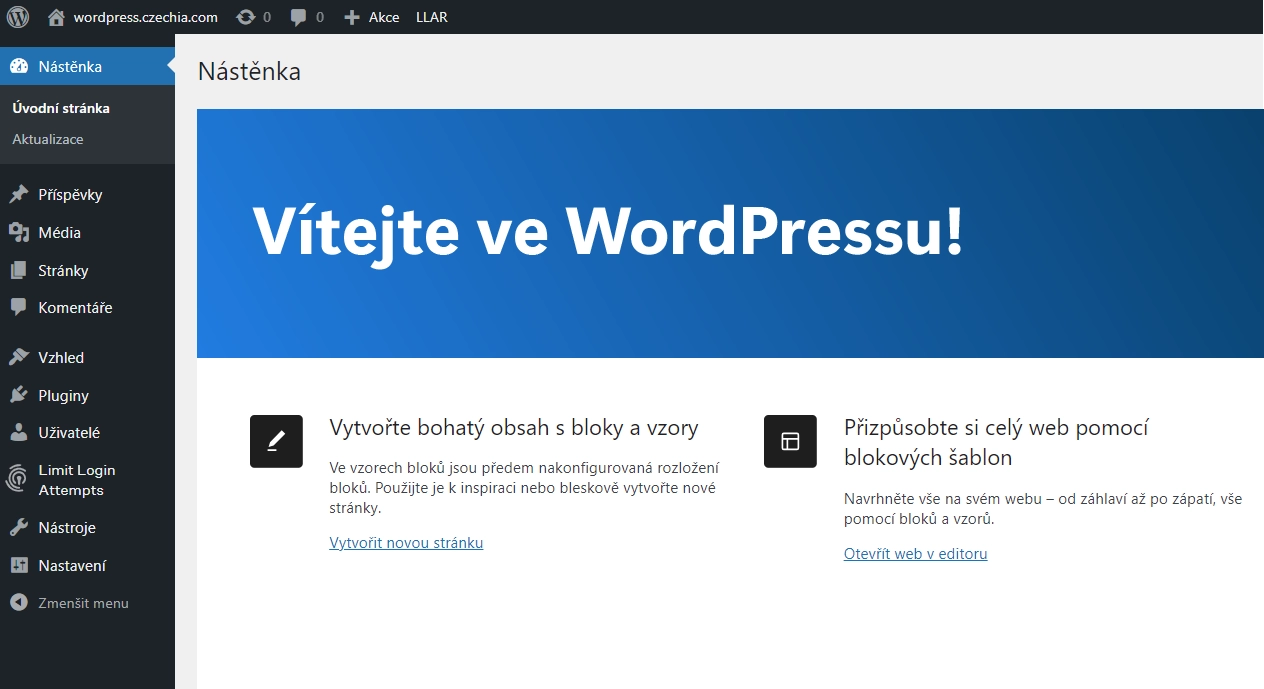Click the block template icon beside customization heading
This screenshot has height=689, width=1264.
pos(789,440)
